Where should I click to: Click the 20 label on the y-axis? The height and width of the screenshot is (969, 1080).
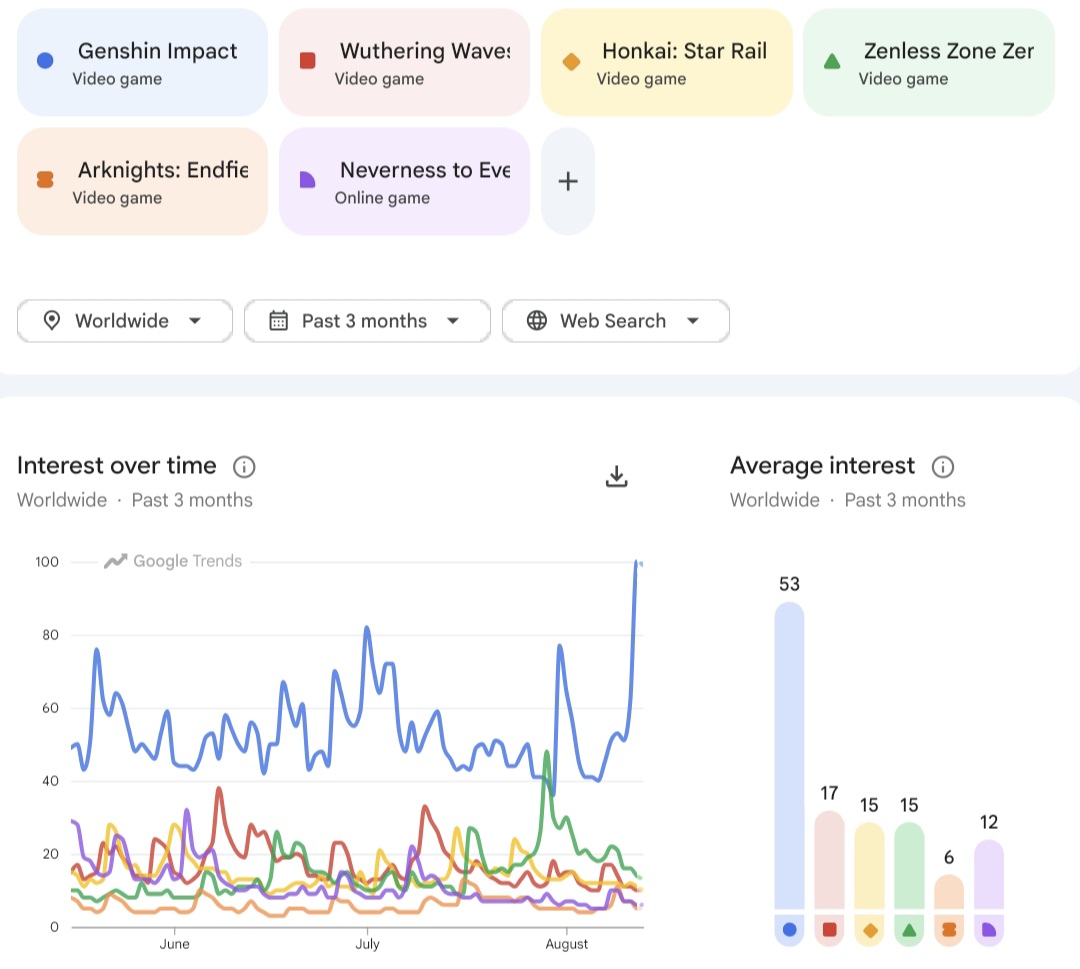pos(50,854)
